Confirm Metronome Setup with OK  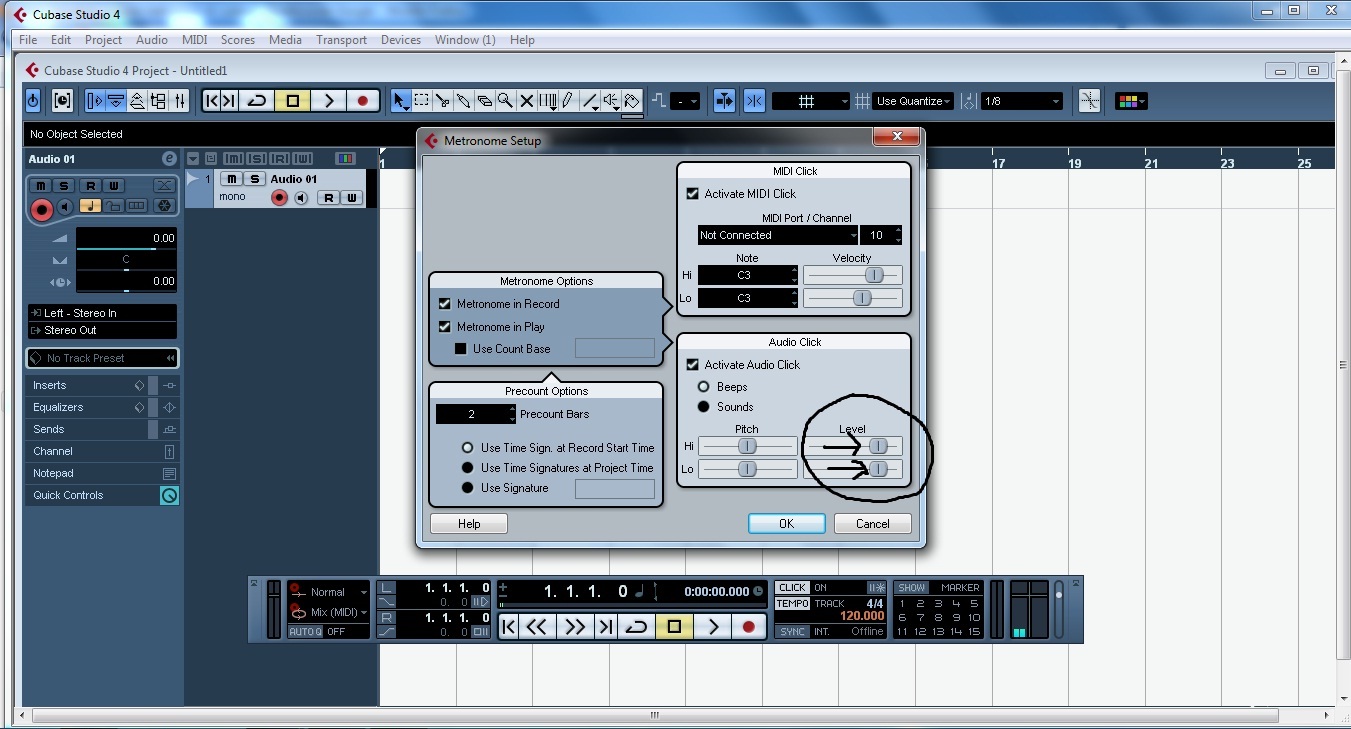[x=786, y=523]
